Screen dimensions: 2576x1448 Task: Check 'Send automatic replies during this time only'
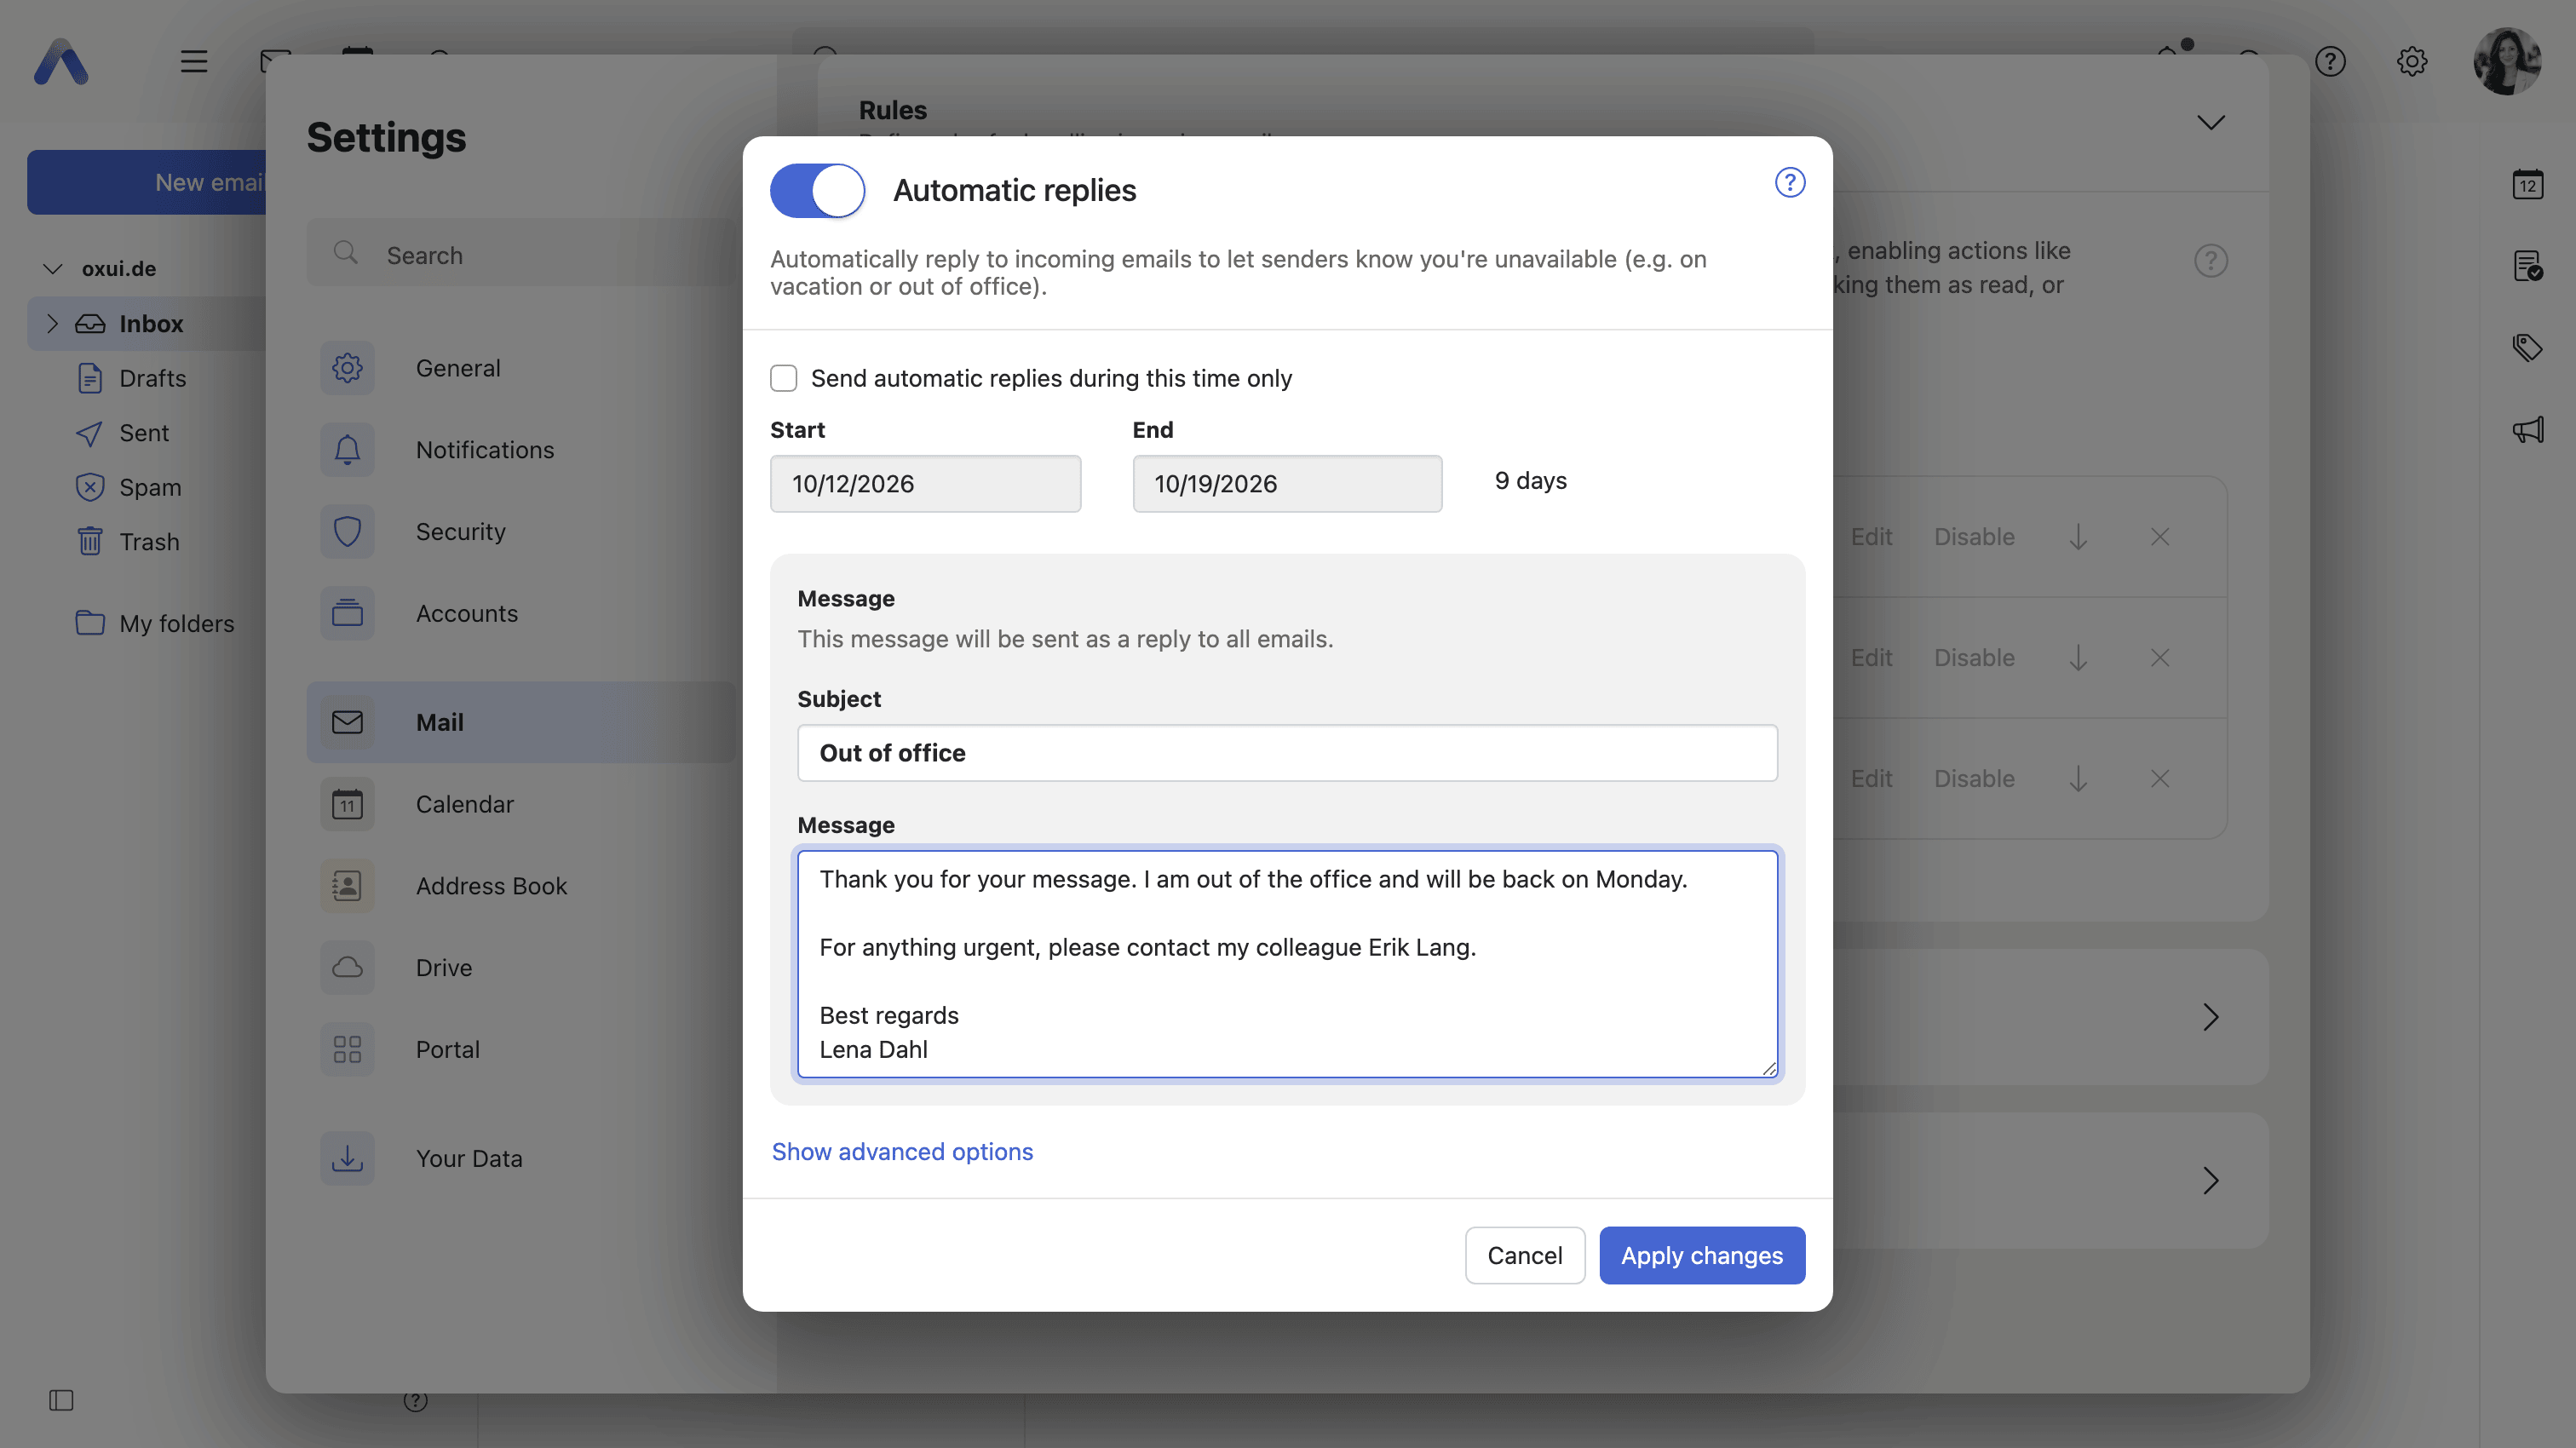point(783,378)
